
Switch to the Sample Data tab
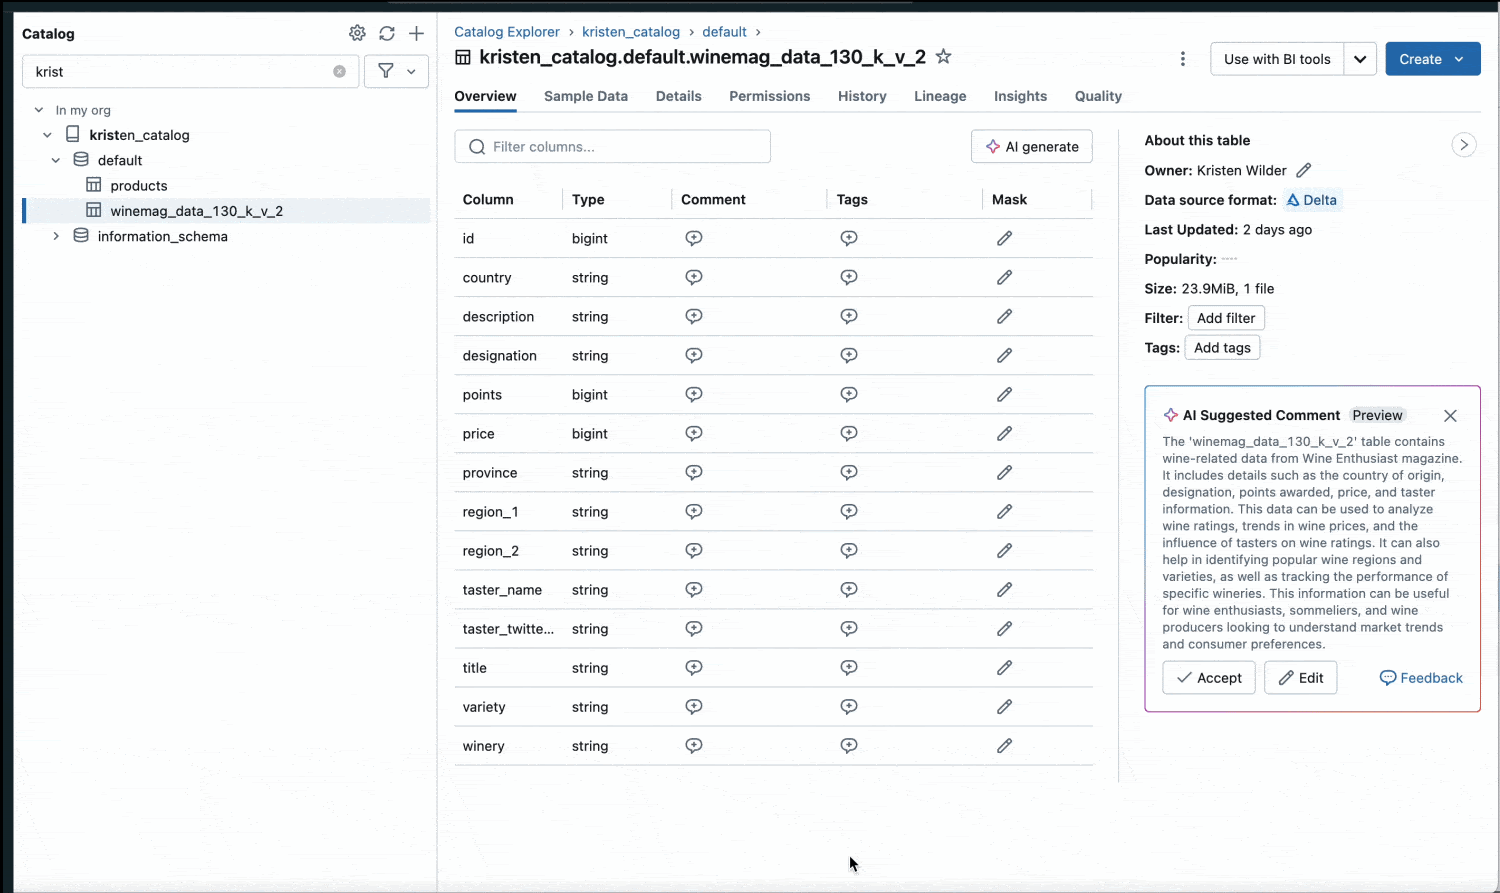pos(585,96)
